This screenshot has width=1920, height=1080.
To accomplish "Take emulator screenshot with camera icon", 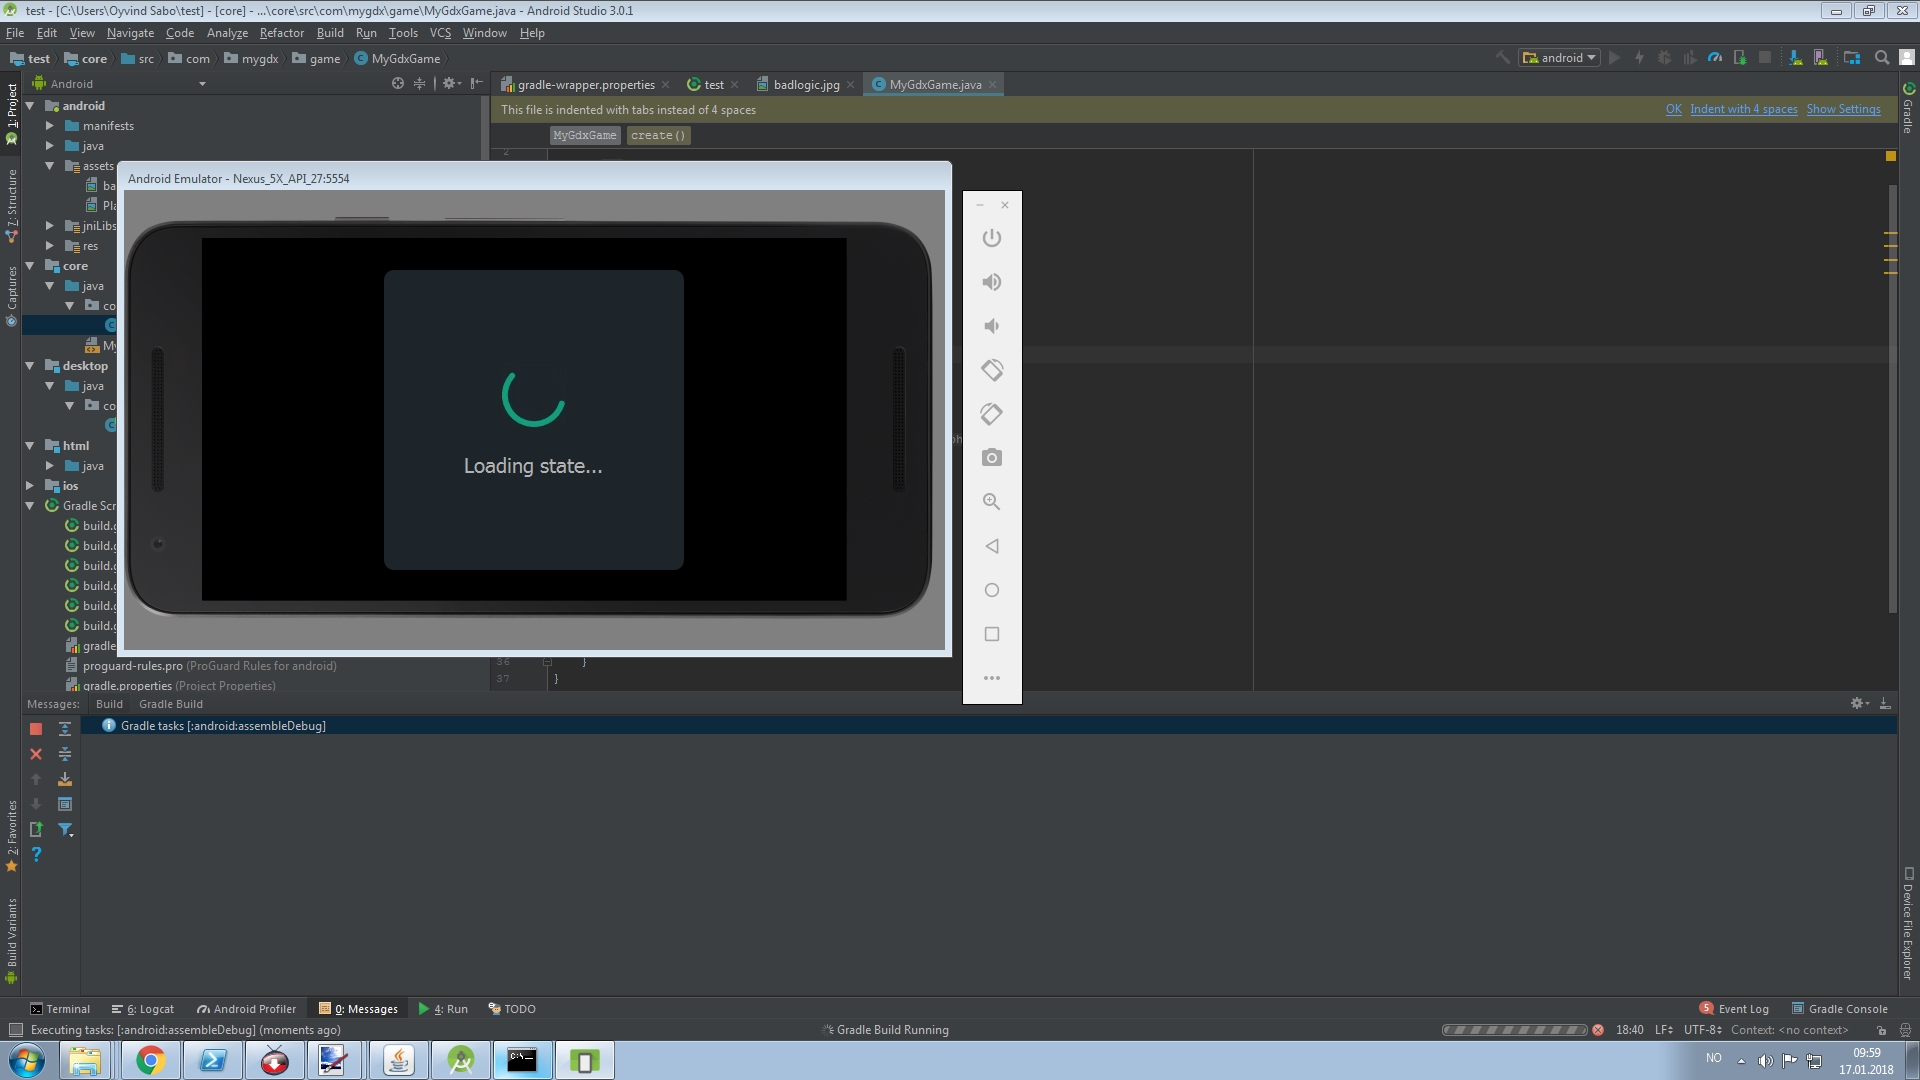I will 991,458.
